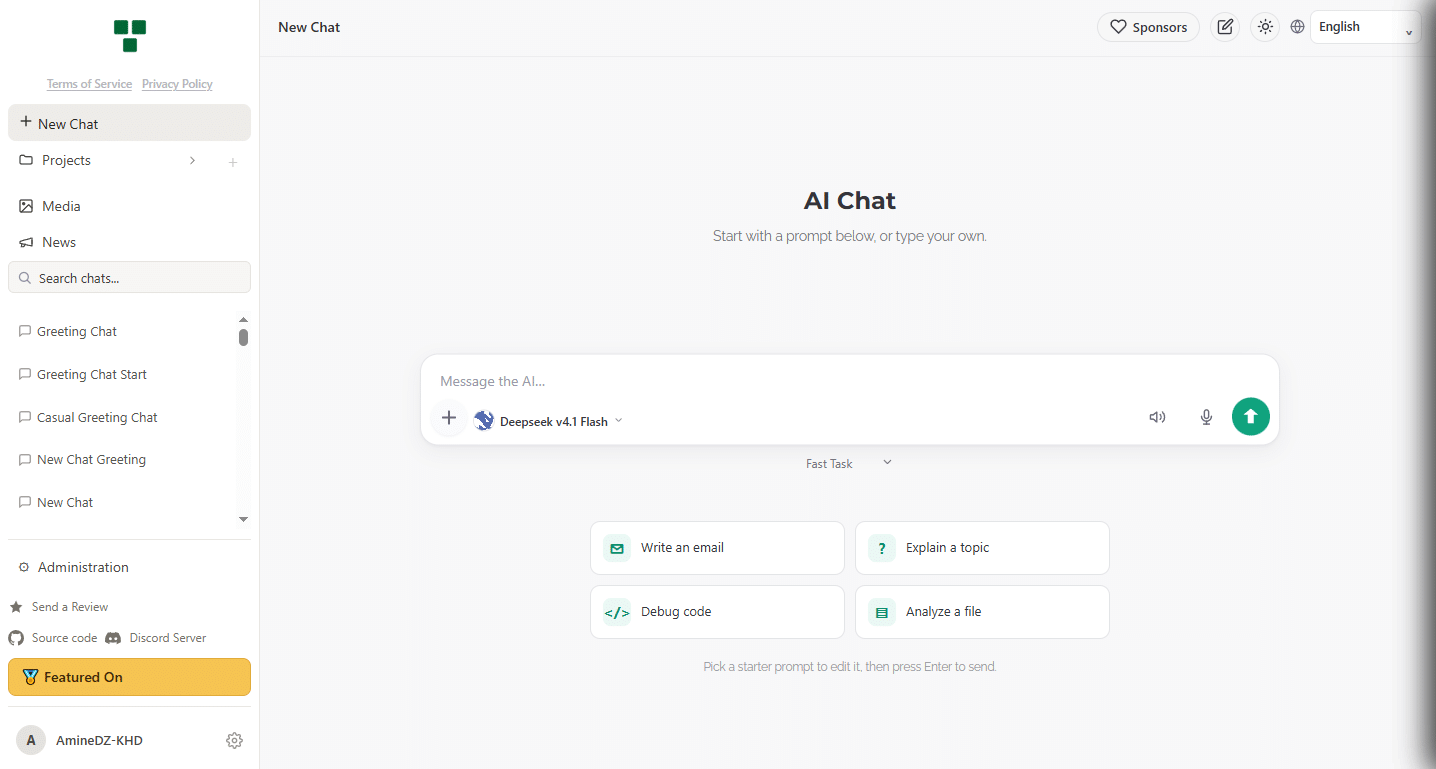Click the green squares app logo
The image size is (1436, 769).
[130, 36]
